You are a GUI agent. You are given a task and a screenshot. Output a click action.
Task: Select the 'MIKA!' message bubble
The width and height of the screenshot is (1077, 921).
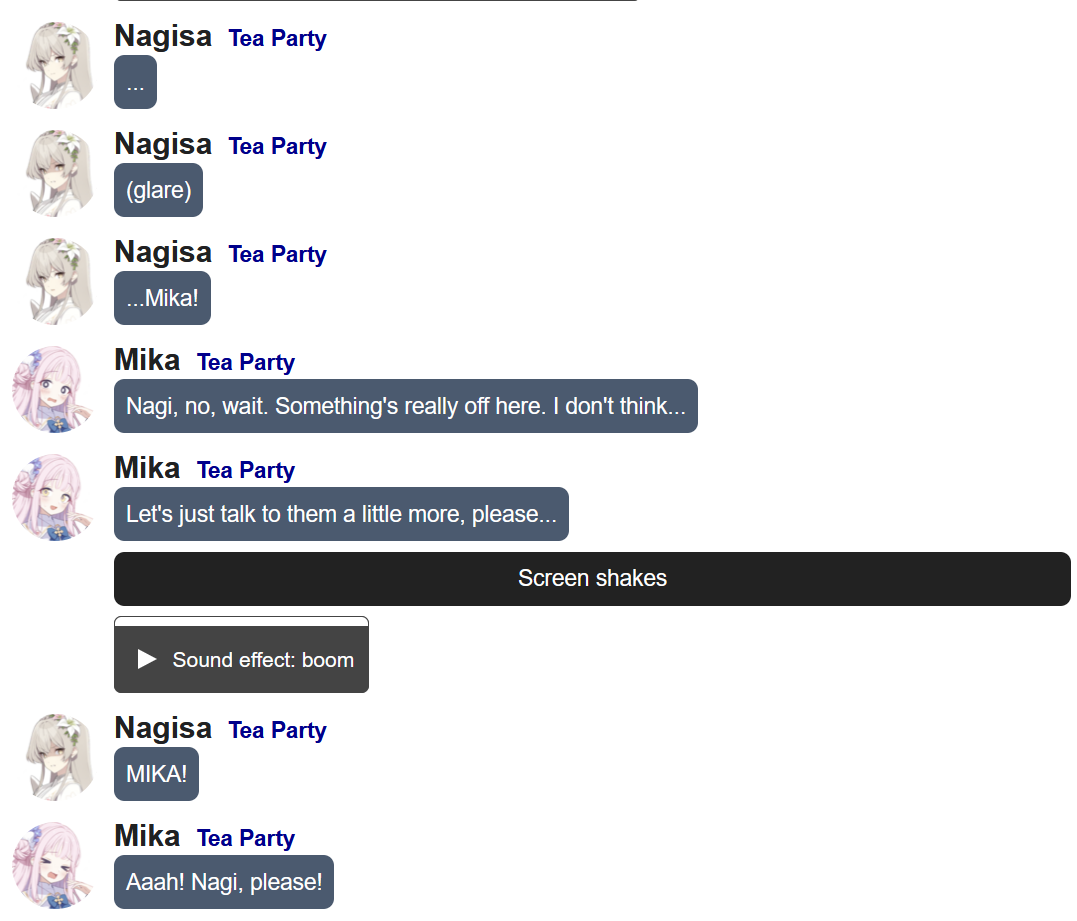156,774
